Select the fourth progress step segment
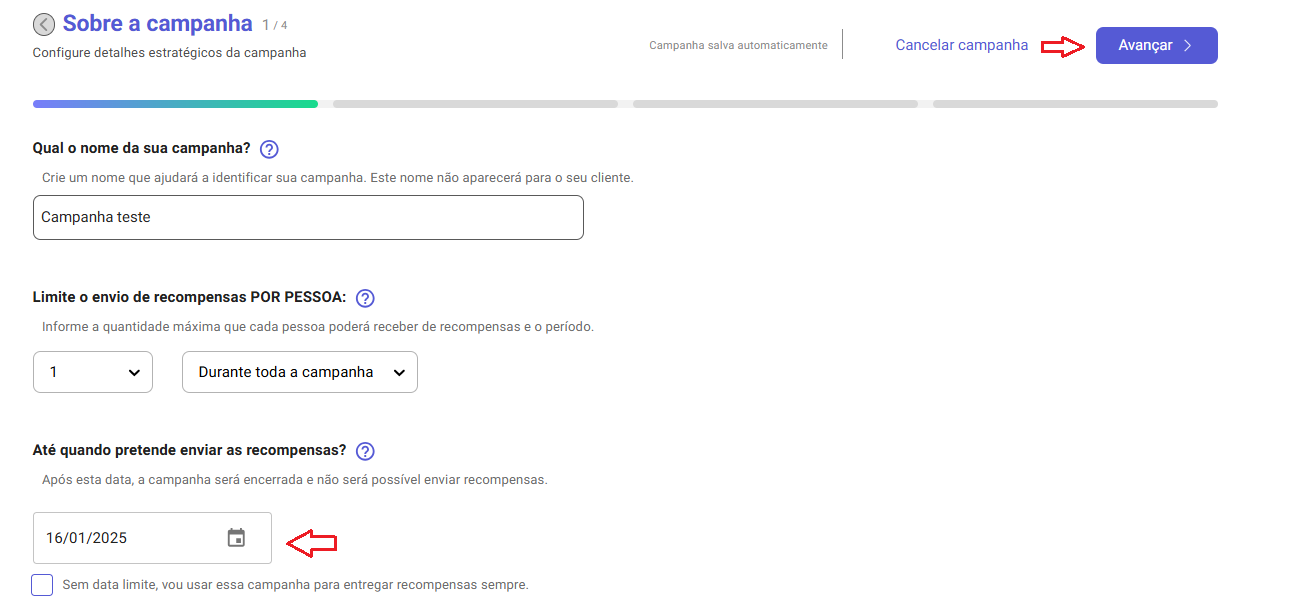This screenshot has height=615, width=1292. coord(1075,103)
